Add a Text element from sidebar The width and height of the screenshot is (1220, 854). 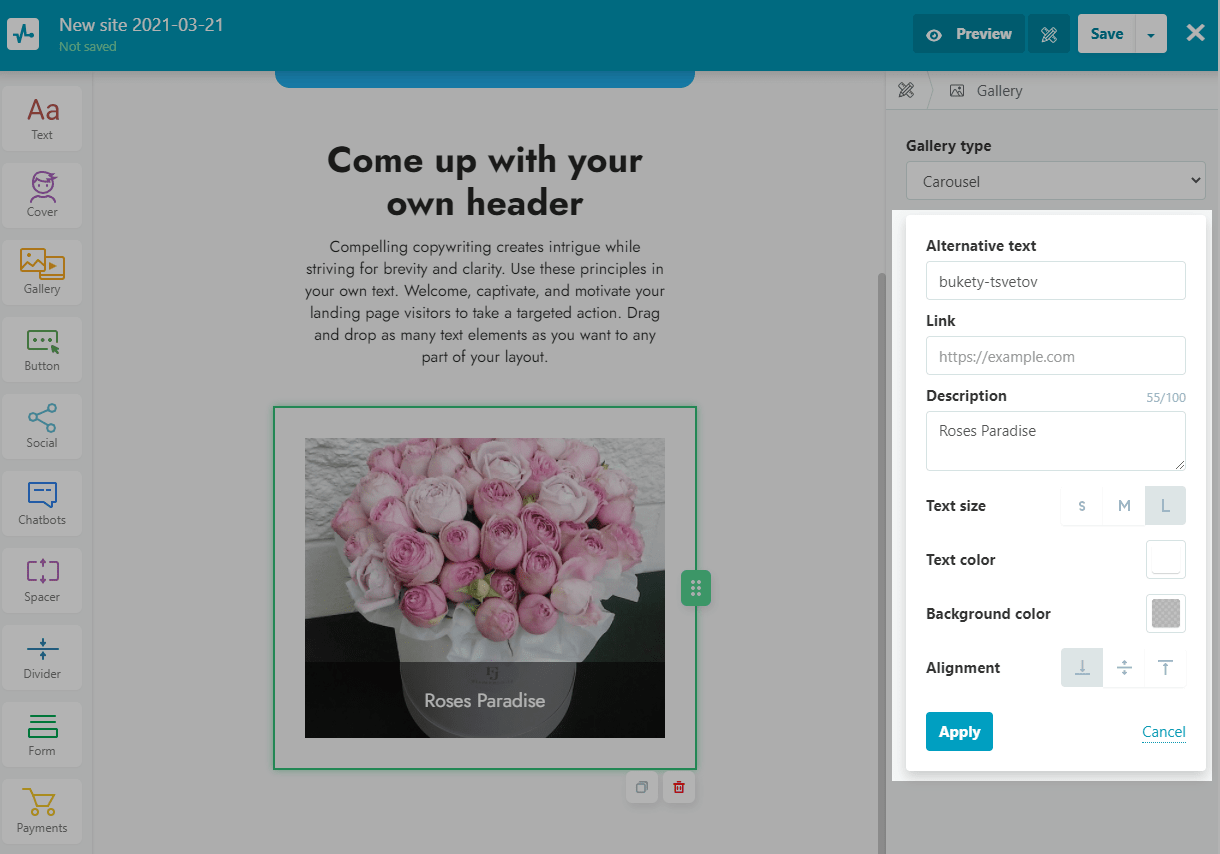[x=42, y=118]
